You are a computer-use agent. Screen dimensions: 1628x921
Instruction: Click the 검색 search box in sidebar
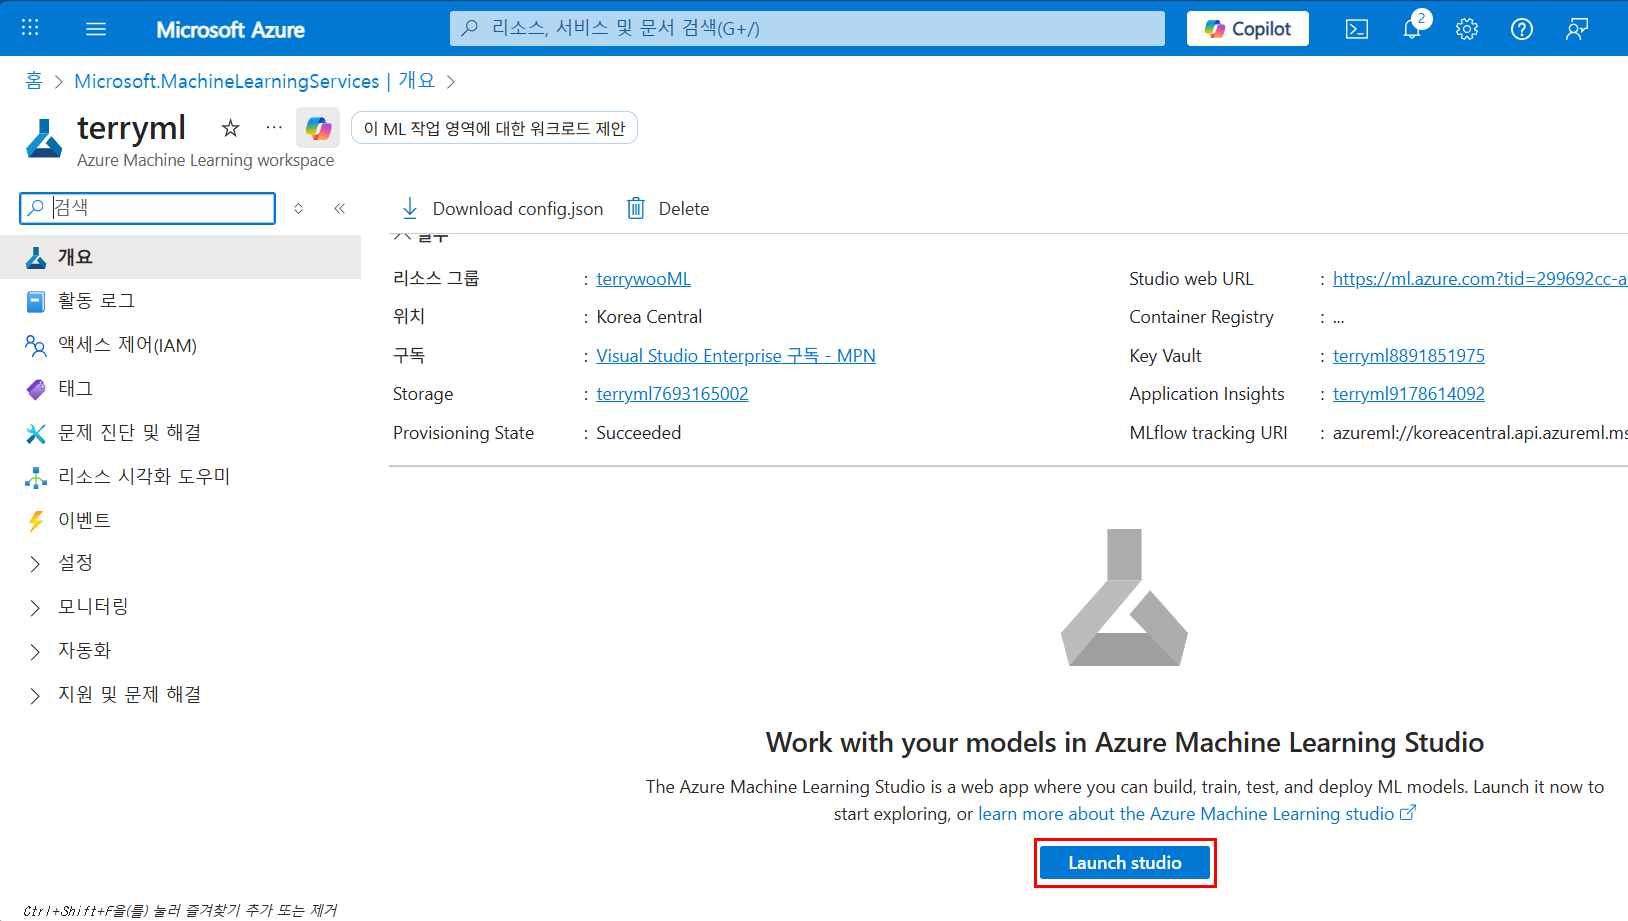[147, 208]
